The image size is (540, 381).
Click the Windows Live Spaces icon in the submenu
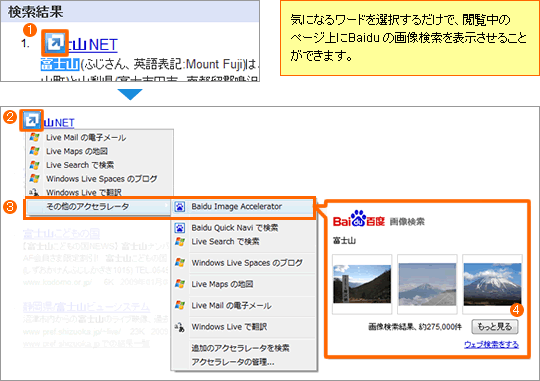179,262
